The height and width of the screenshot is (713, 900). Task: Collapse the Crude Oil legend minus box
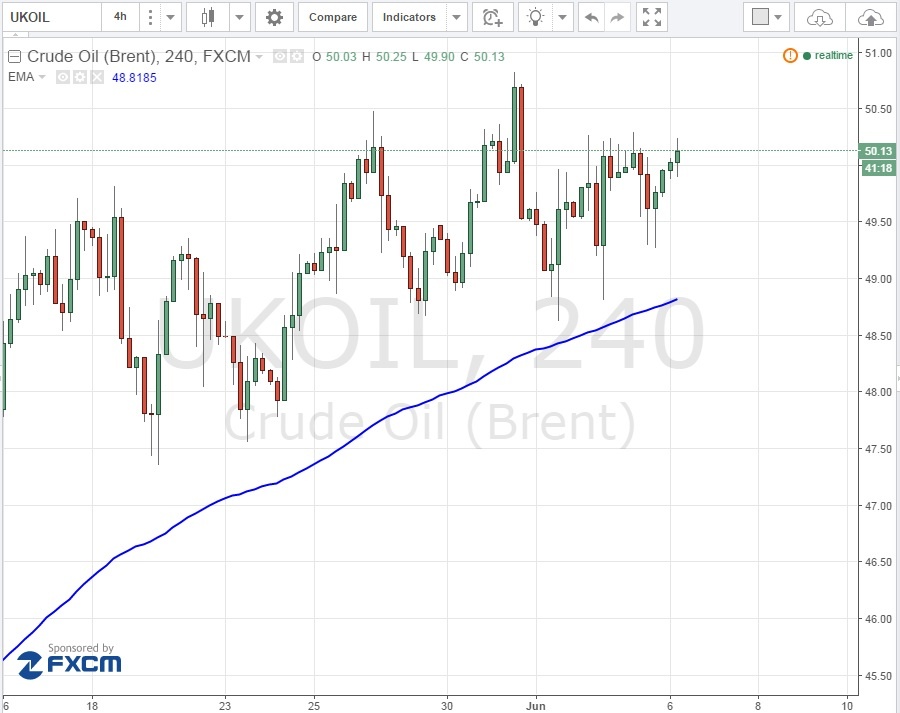14,57
